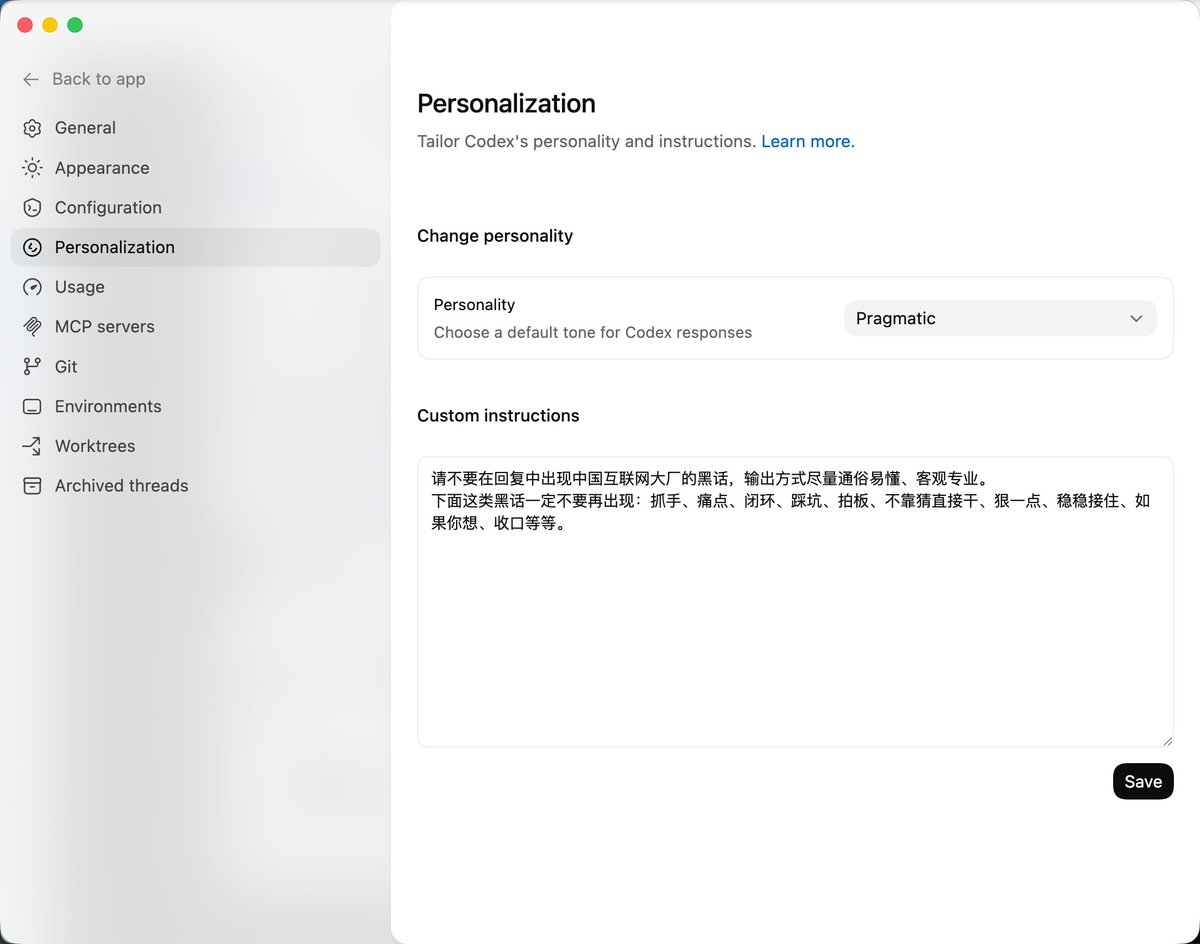Open MCP servers settings
Screen dimensions: 1200x944
[x=195, y=326]
